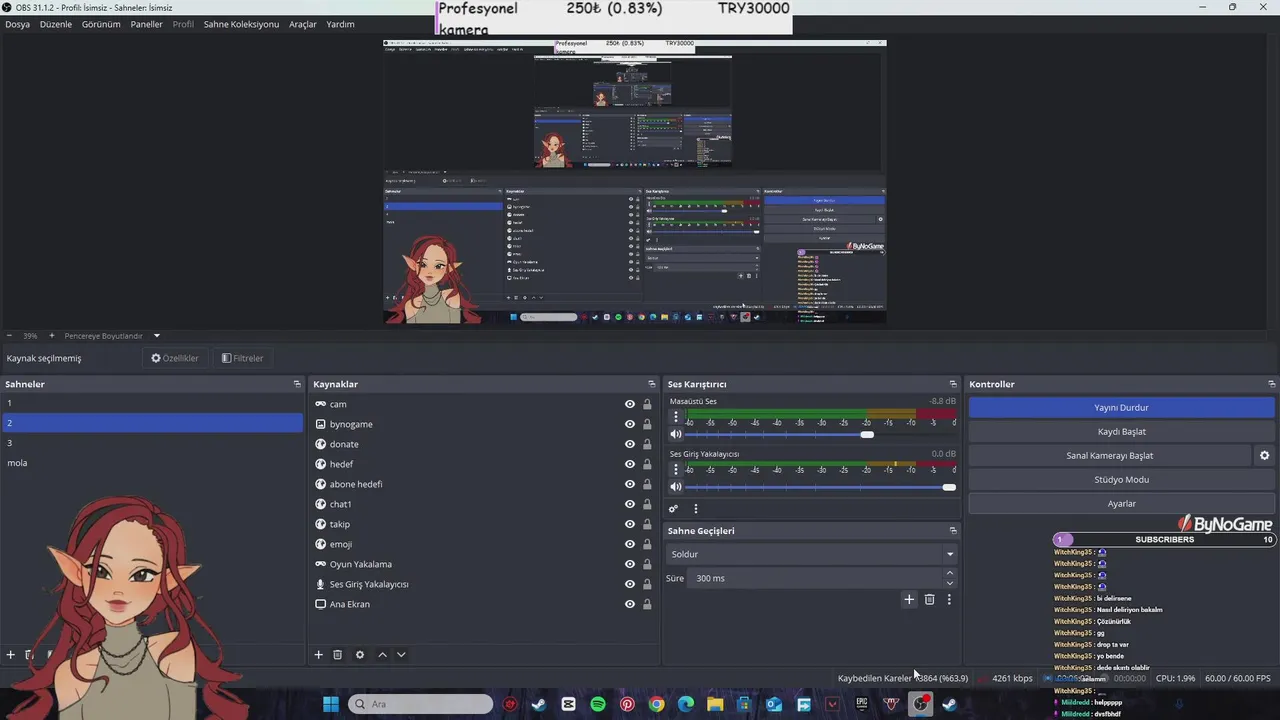Open Araçlar menu
Screen dimensions: 1280x720
(x=303, y=24)
